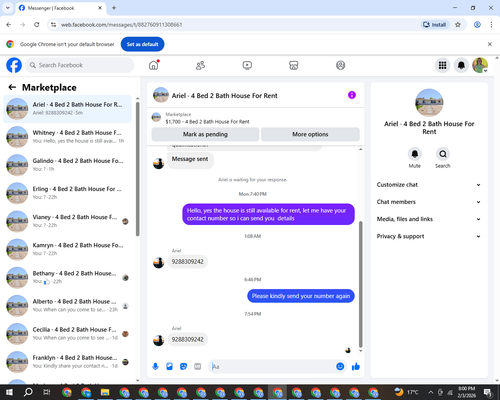The image size is (500, 400).
Task: Click the Search Facebook field
Action: pyautogui.click(x=80, y=65)
